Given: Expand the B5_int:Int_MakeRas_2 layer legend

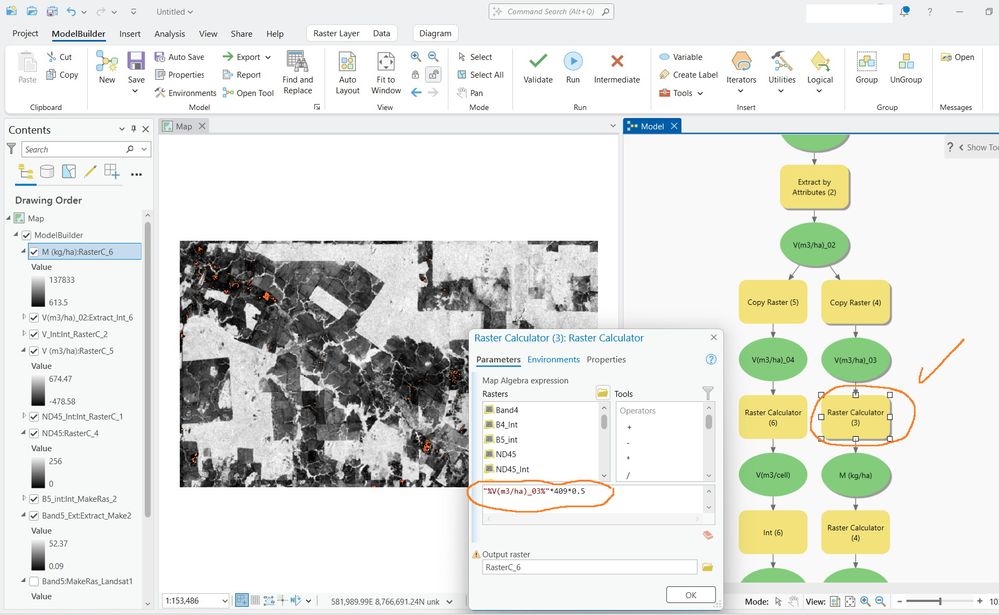Looking at the screenshot, I should (24, 499).
